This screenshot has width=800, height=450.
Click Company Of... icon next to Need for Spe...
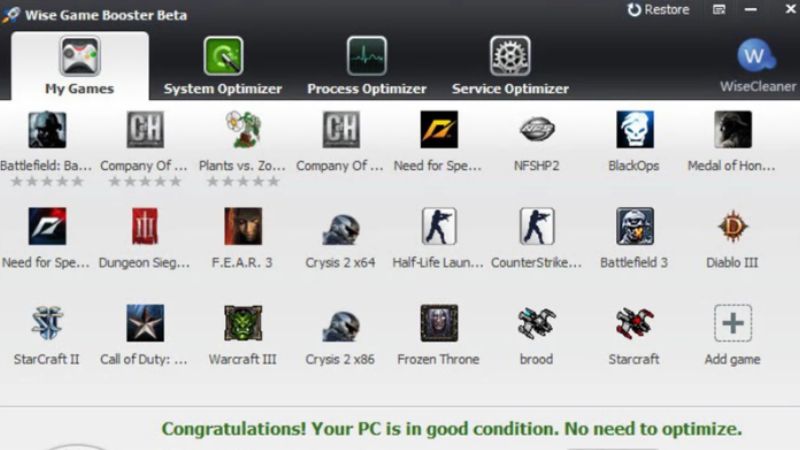point(341,130)
